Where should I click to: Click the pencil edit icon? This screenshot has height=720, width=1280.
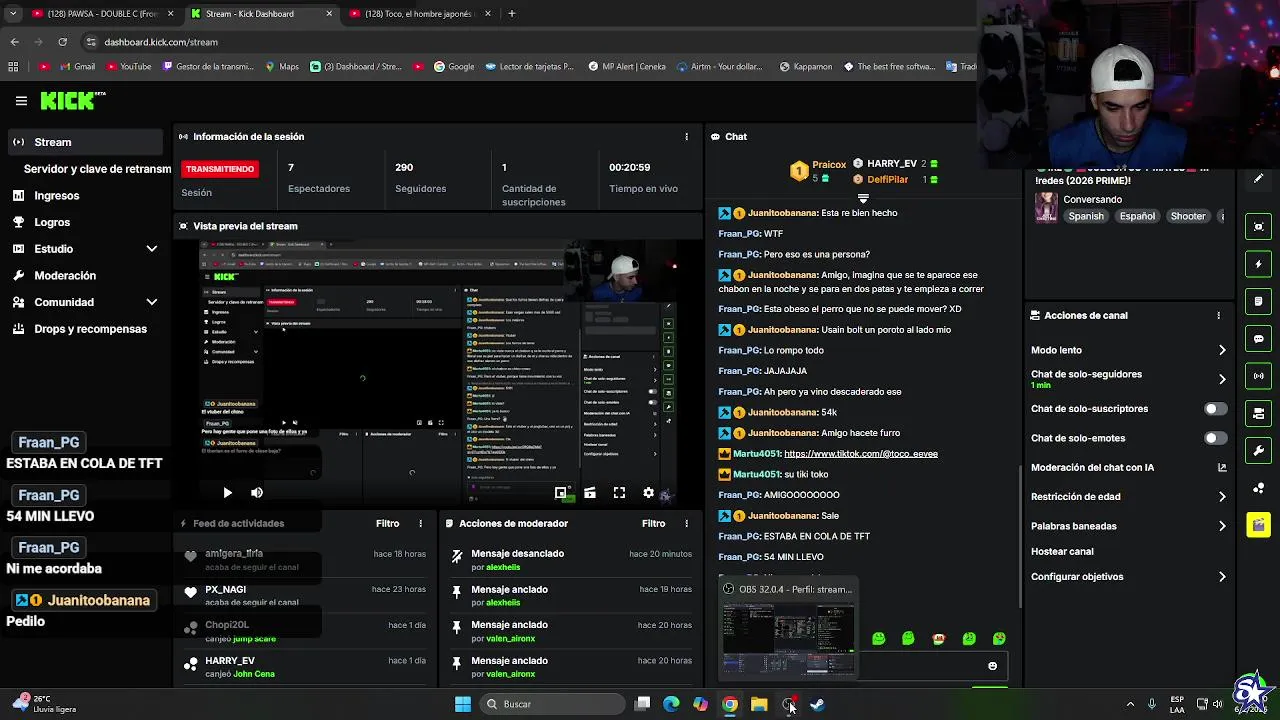pos(1259,179)
